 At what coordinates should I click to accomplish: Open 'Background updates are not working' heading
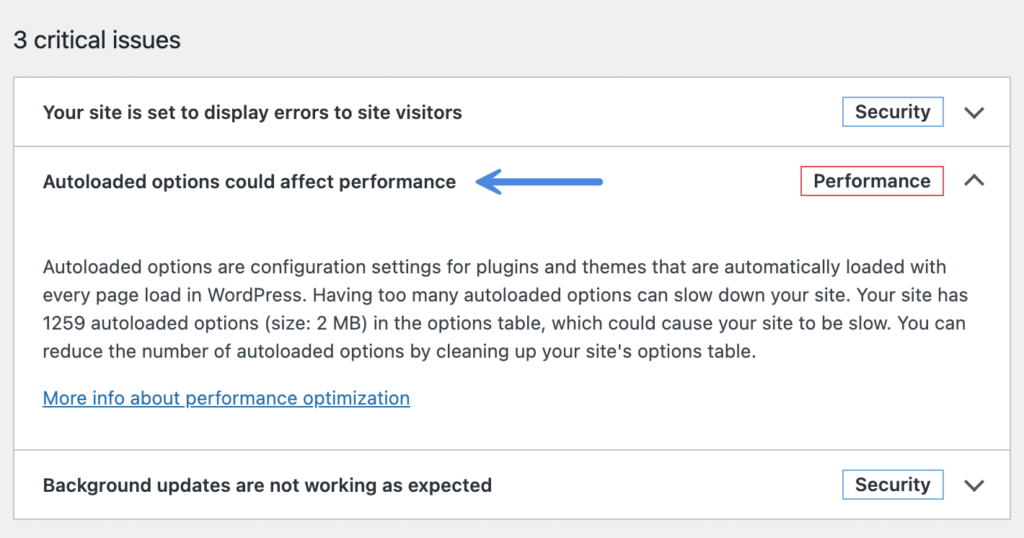[267, 485]
